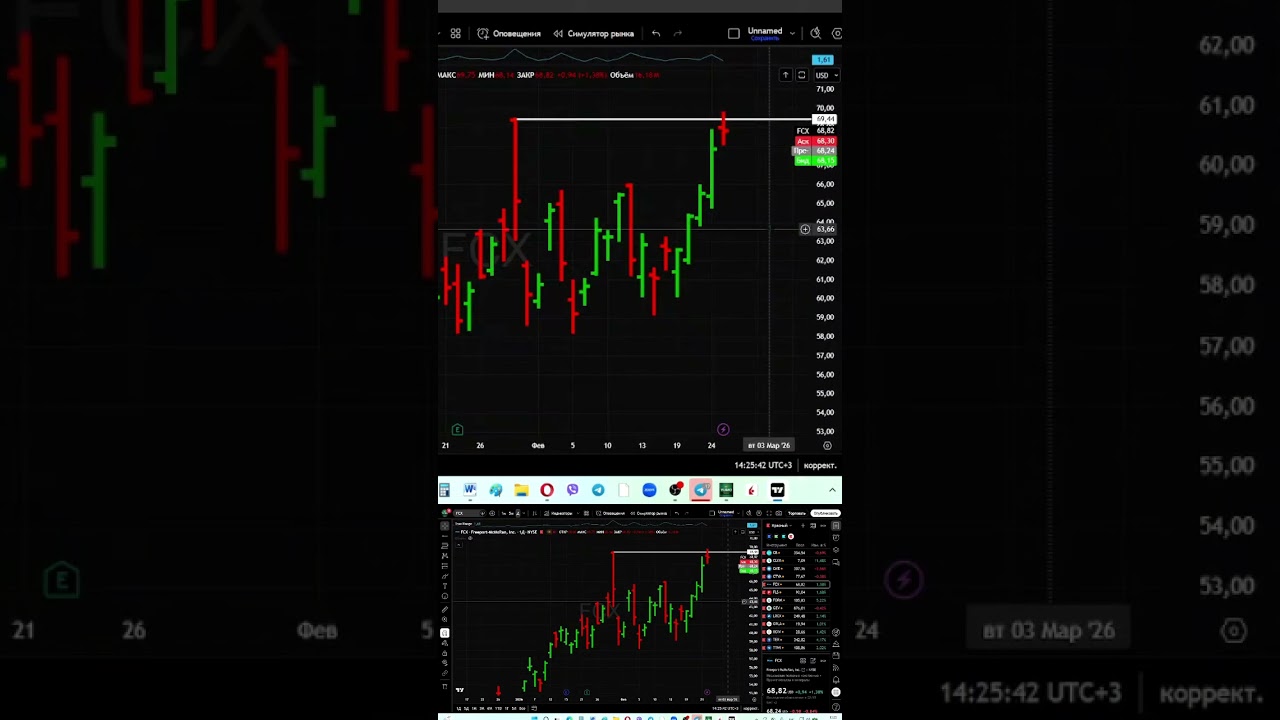The image size is (1280, 720).
Task: Select the TTMI row in the watchlist
Action: pyautogui.click(x=796, y=647)
